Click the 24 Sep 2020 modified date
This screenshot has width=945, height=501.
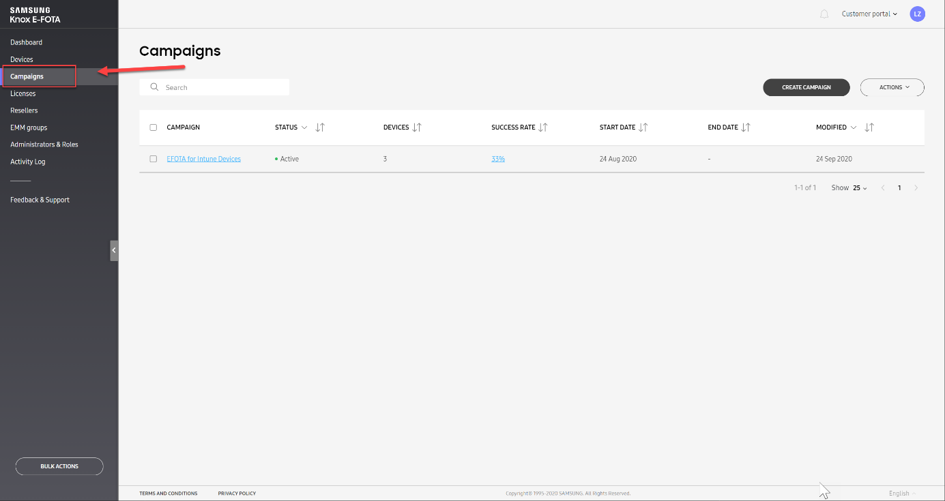(x=834, y=159)
